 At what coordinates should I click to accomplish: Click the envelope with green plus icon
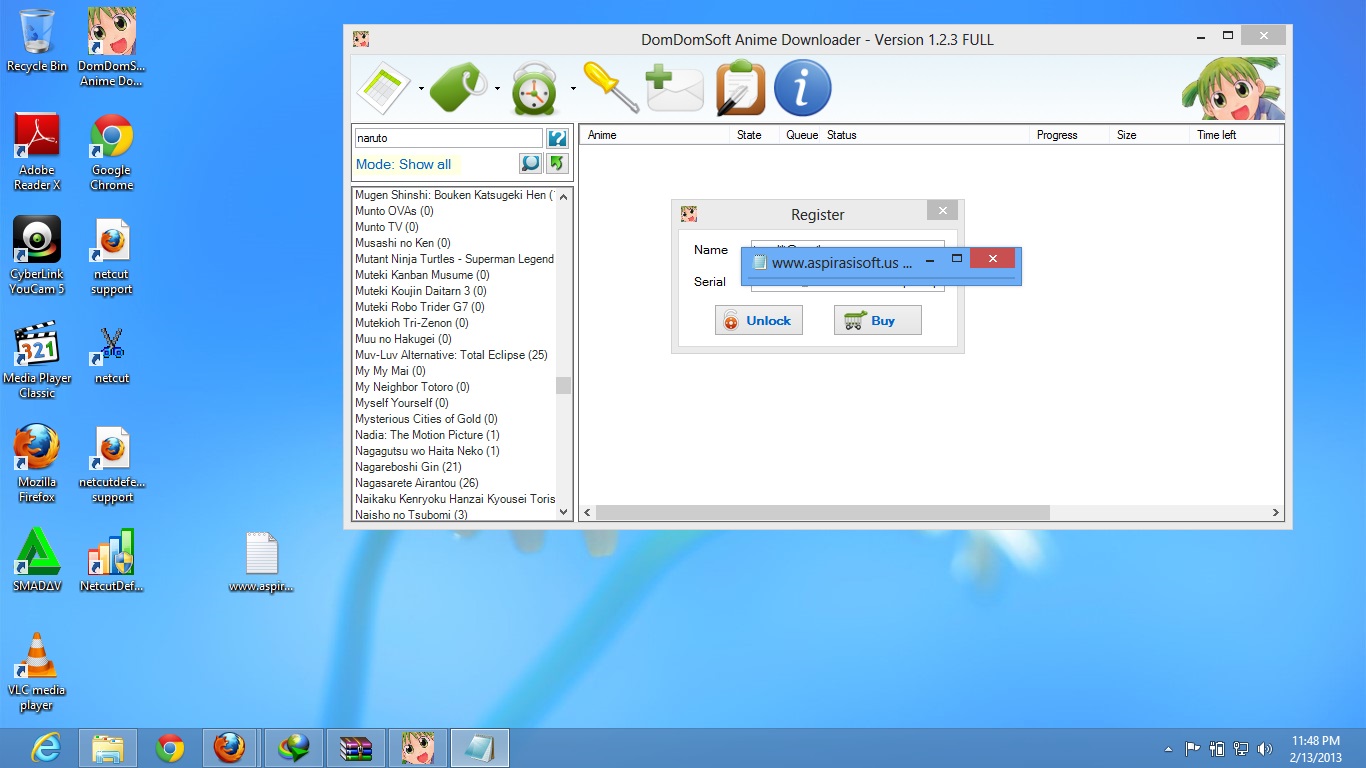[674, 88]
